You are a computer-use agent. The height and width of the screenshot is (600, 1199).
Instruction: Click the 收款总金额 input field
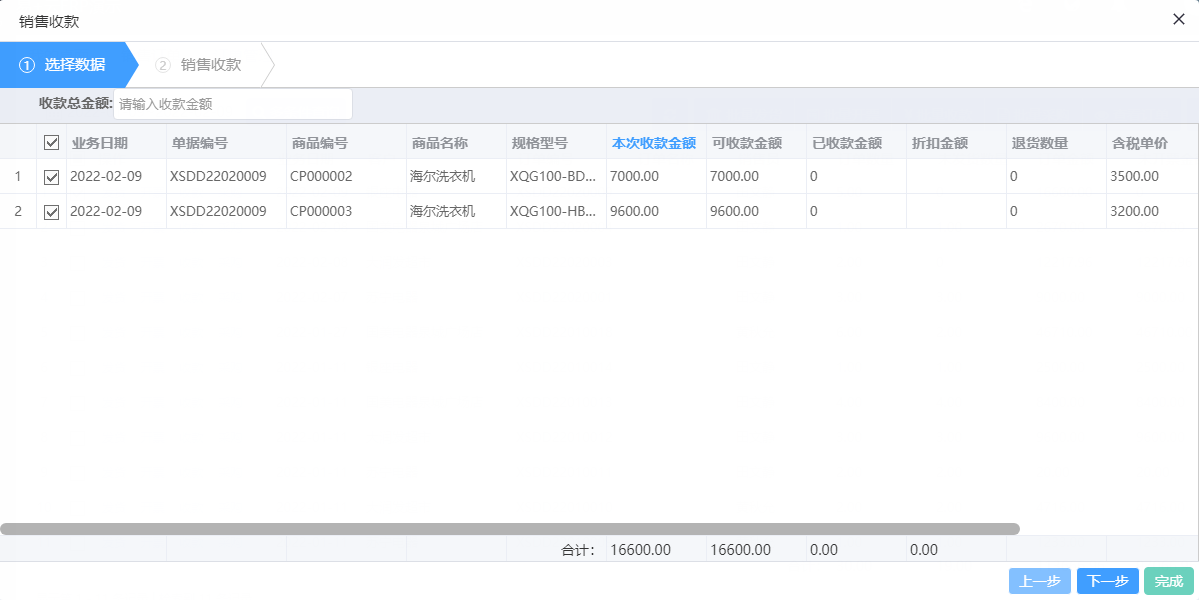pyautogui.click(x=232, y=104)
